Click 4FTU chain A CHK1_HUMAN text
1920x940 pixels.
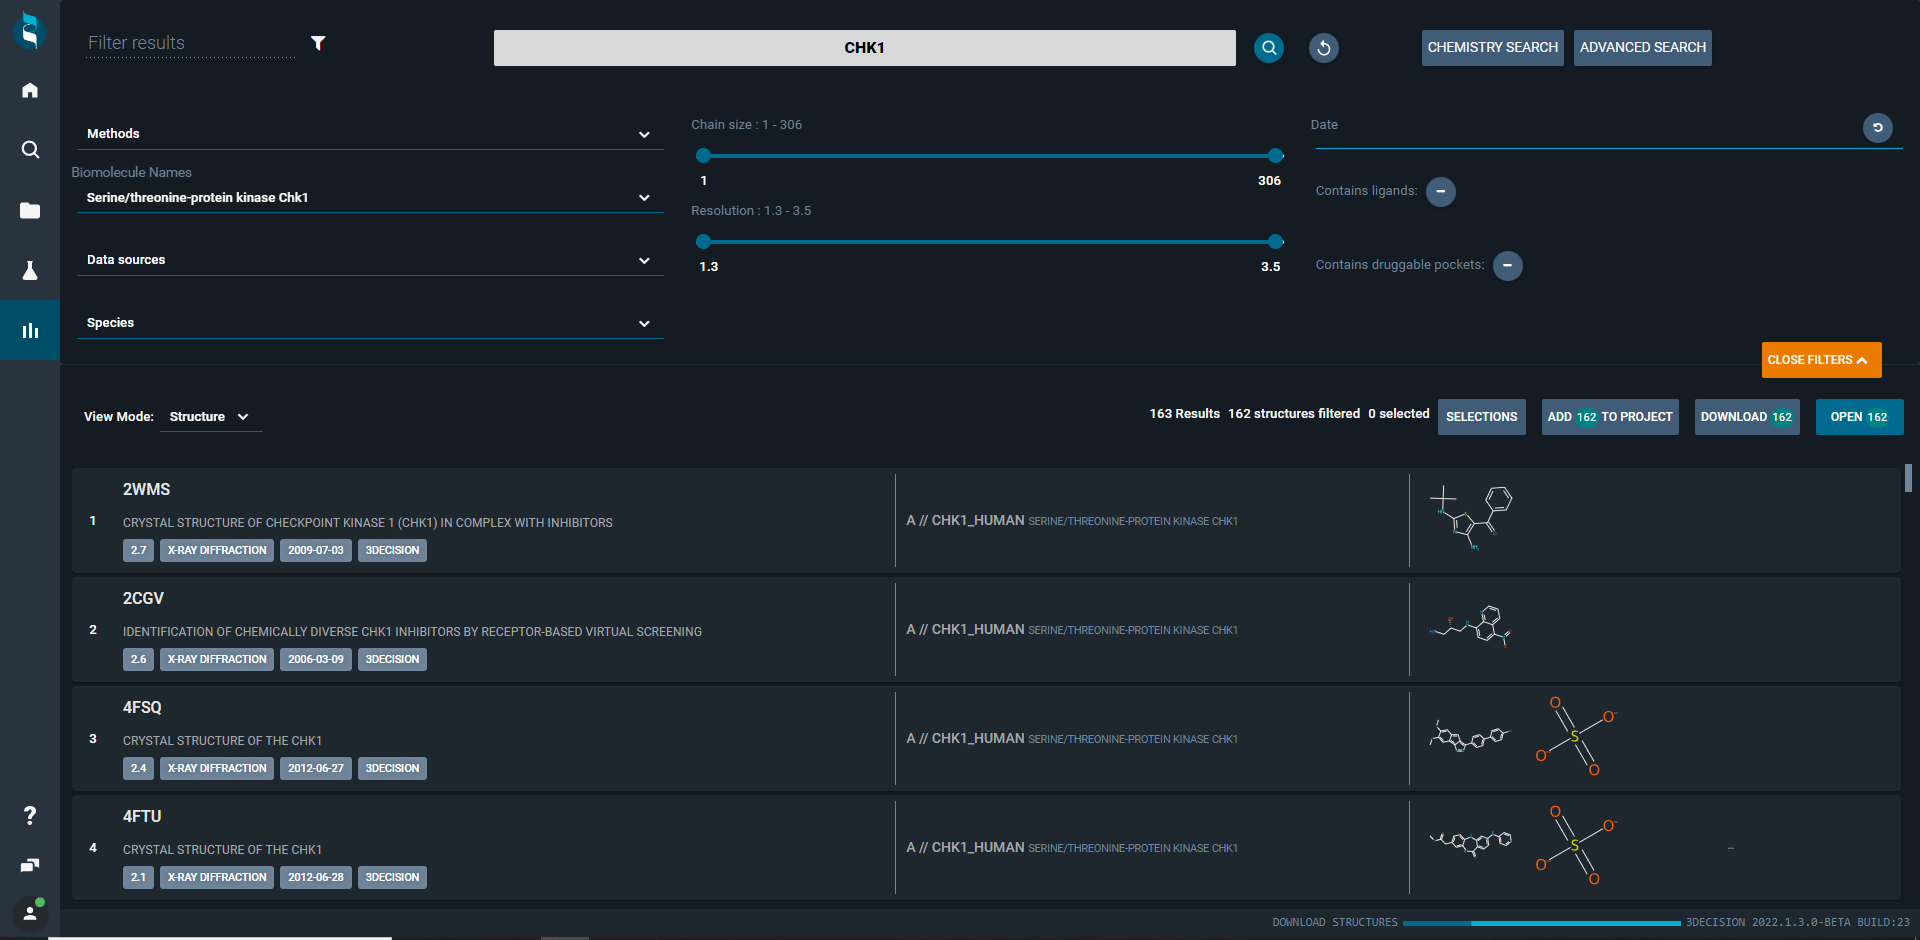(965, 848)
